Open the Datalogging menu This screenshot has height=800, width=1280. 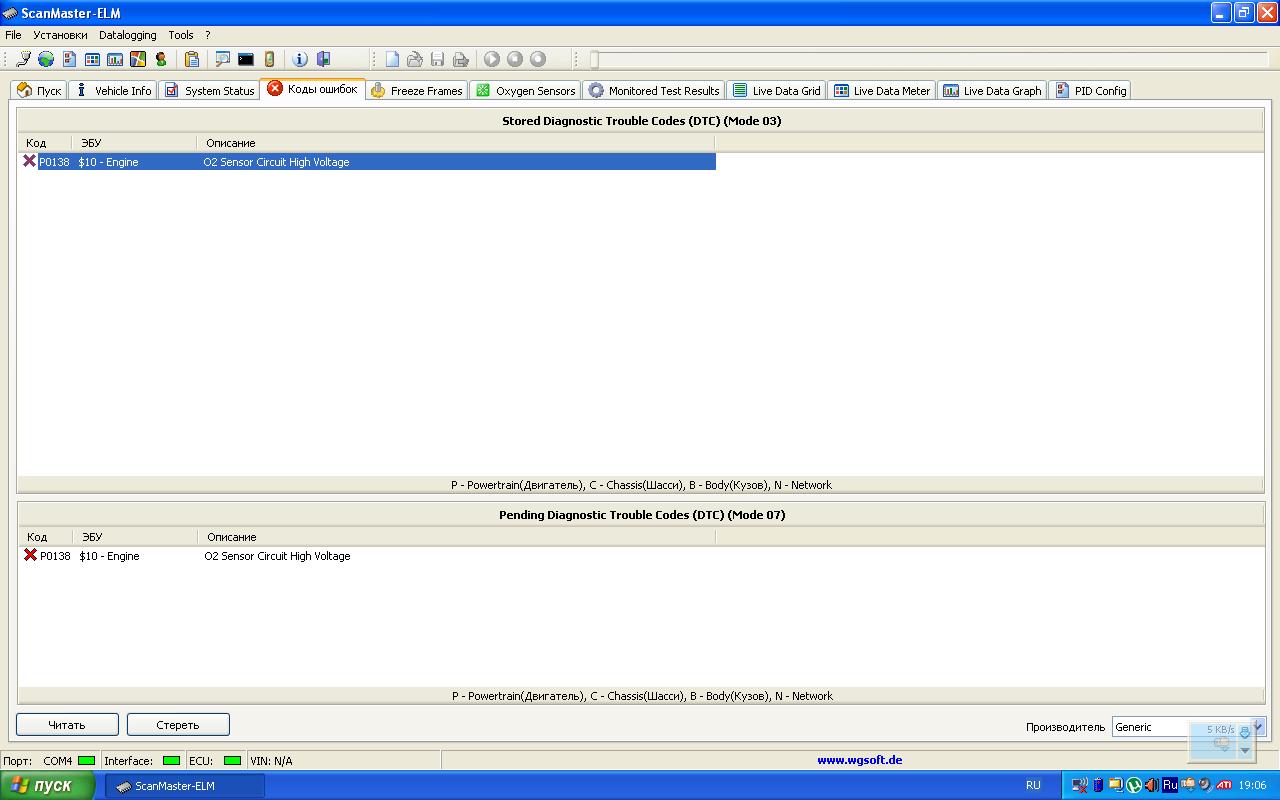click(x=128, y=35)
